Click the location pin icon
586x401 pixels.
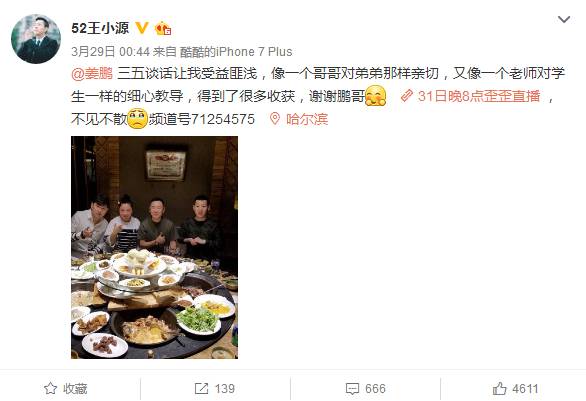tap(275, 119)
